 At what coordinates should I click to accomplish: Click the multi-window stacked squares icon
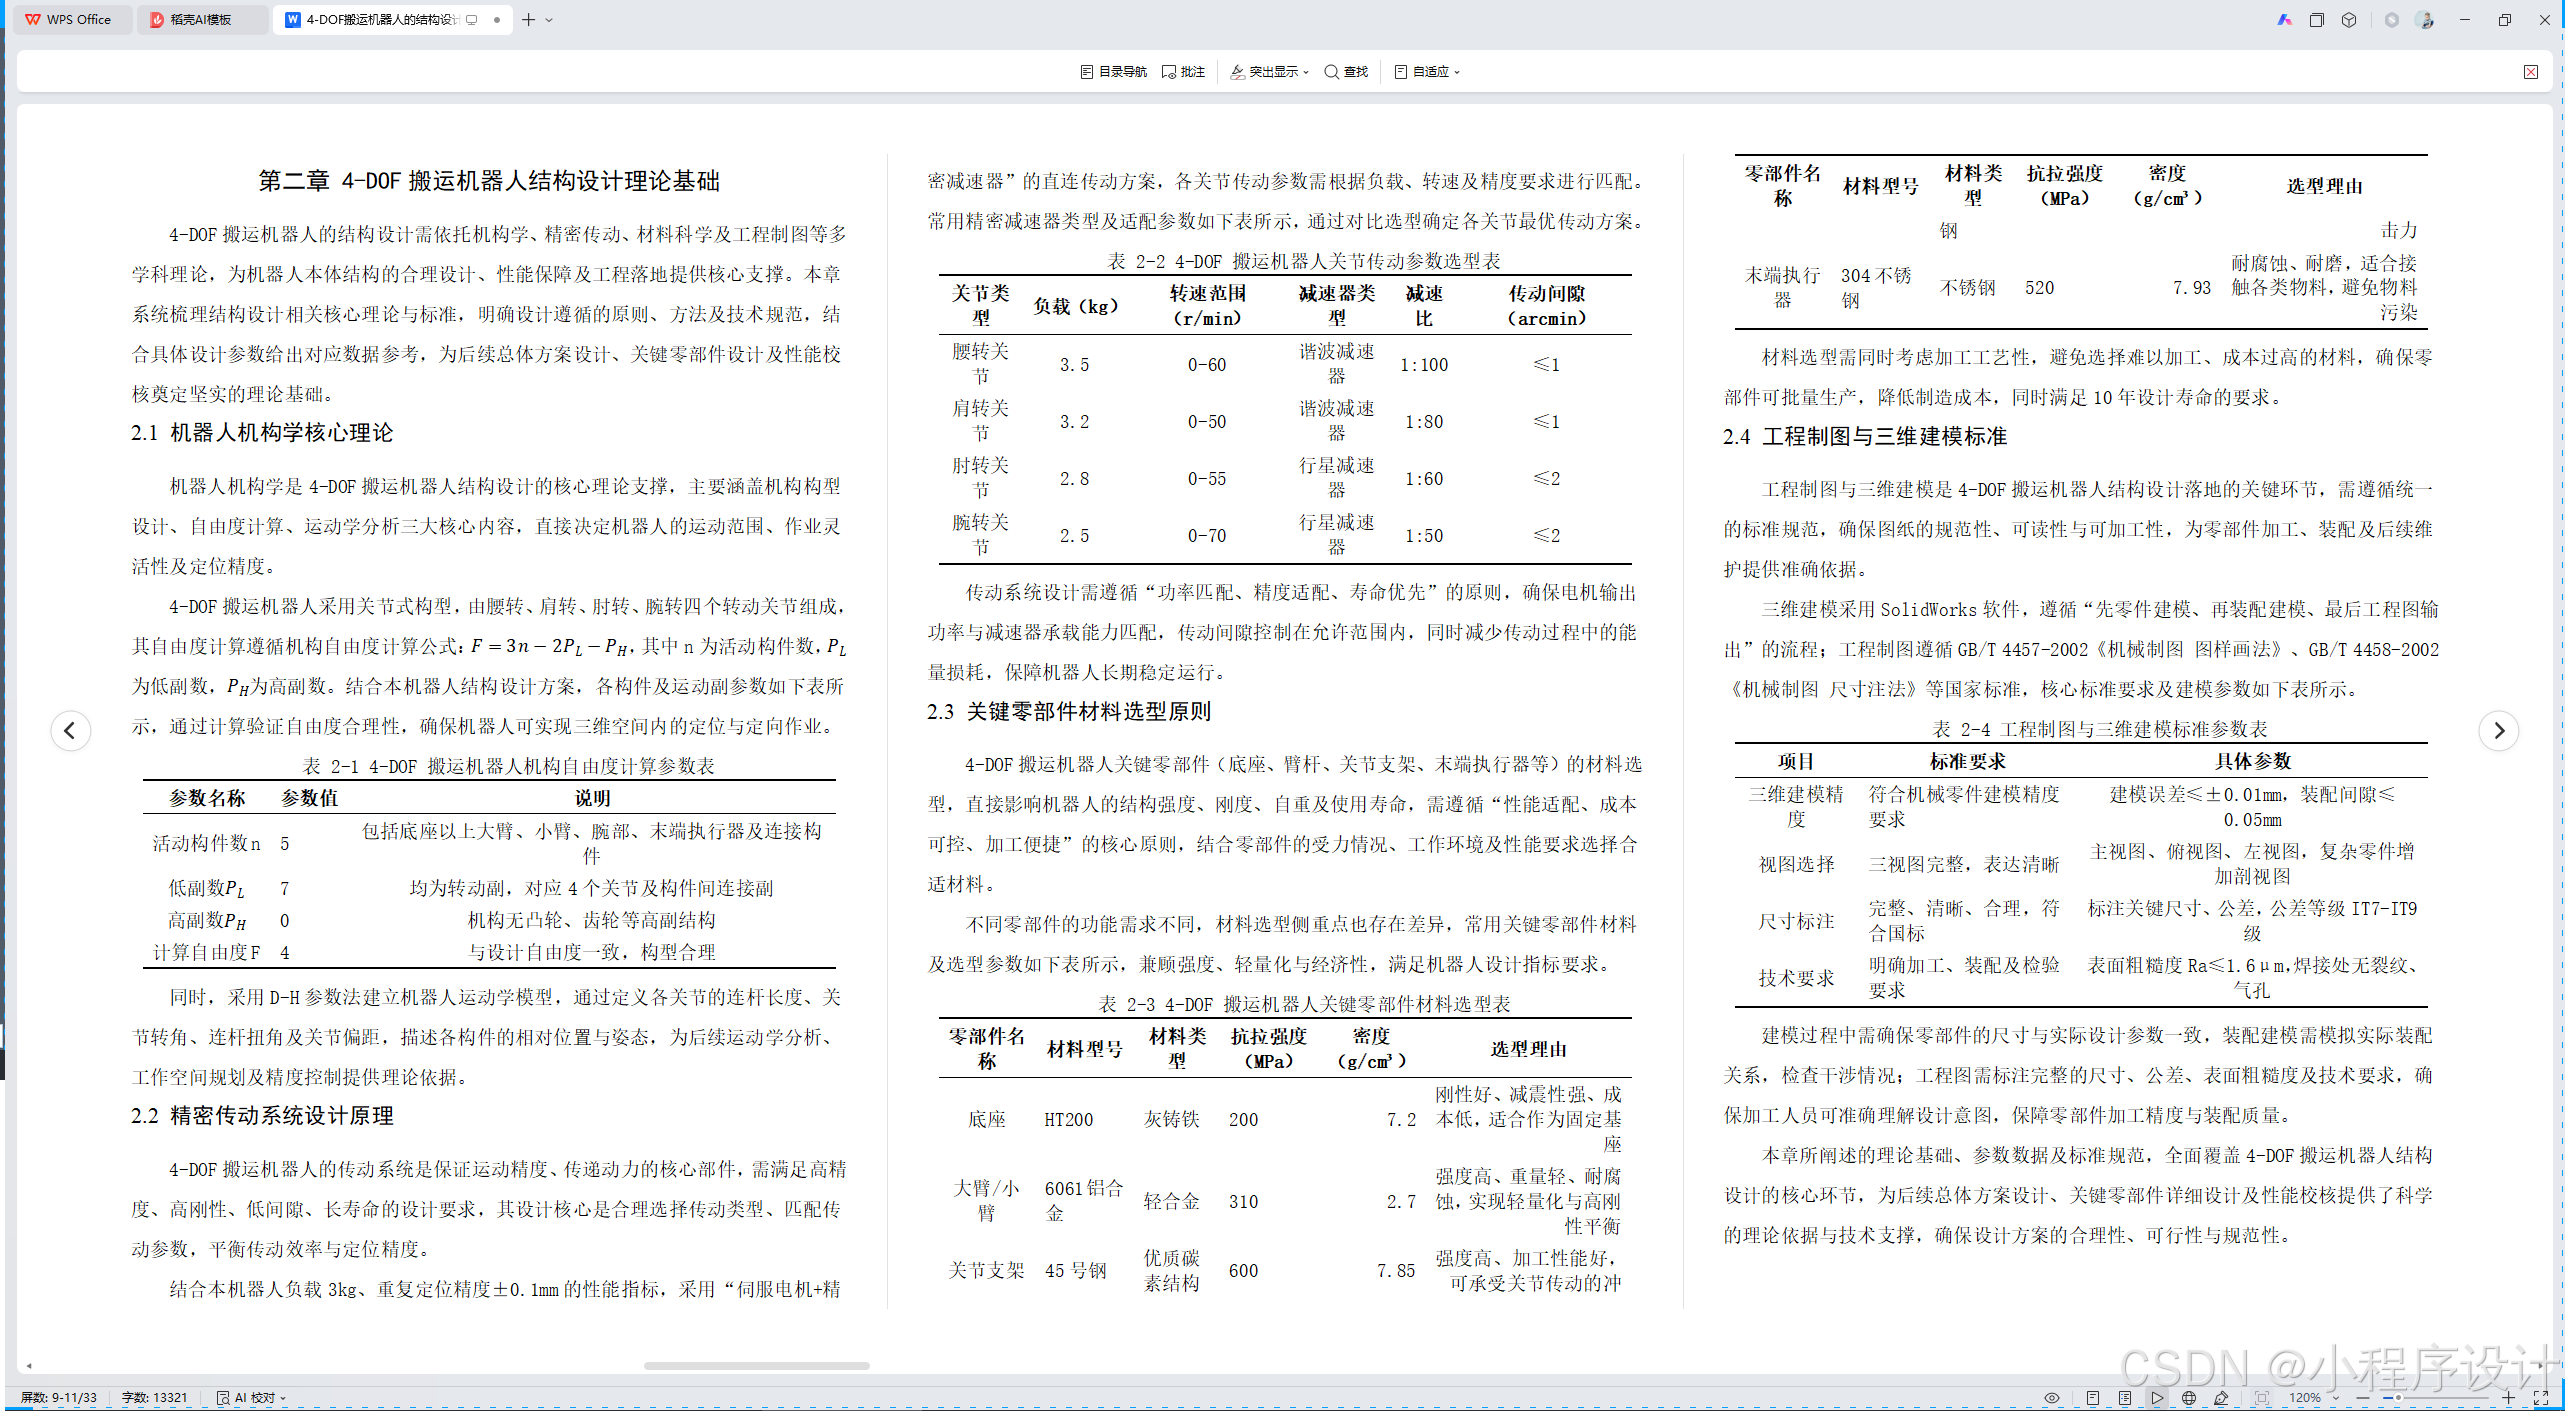pos(2317,19)
